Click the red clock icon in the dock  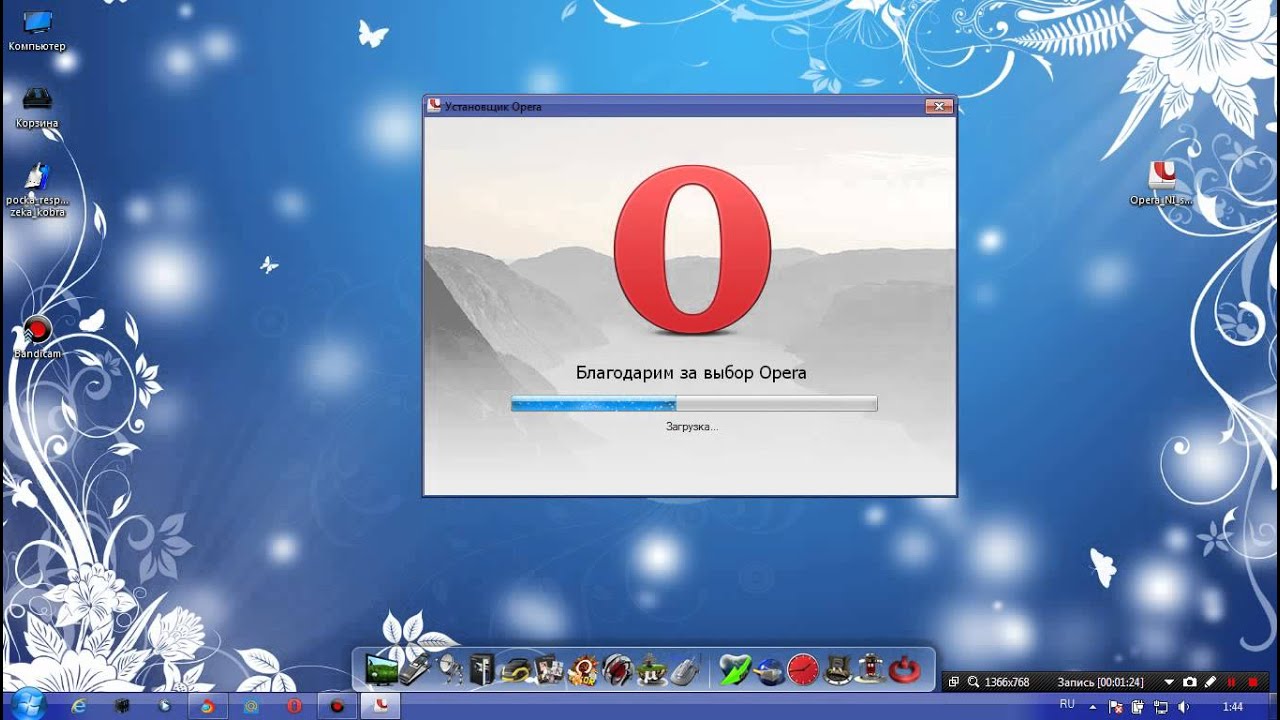point(803,668)
